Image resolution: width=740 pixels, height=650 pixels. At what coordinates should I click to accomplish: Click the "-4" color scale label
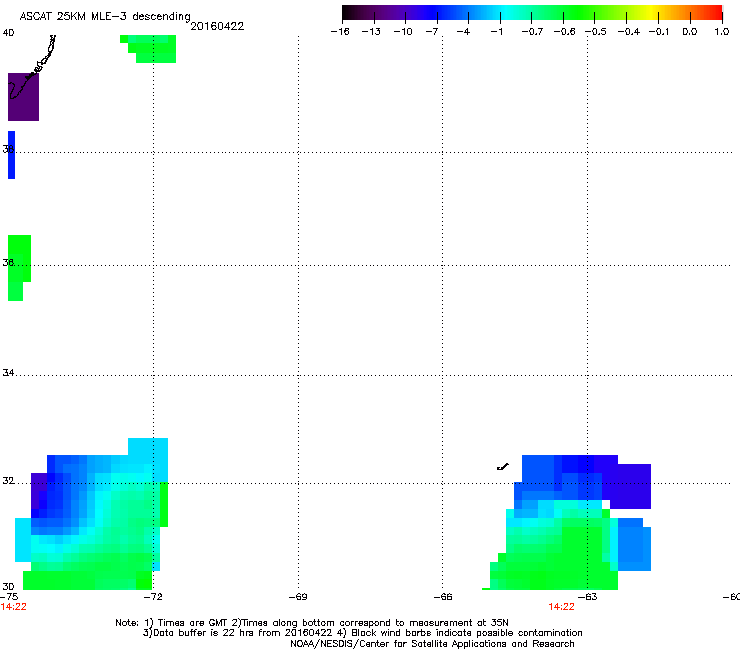(463, 32)
